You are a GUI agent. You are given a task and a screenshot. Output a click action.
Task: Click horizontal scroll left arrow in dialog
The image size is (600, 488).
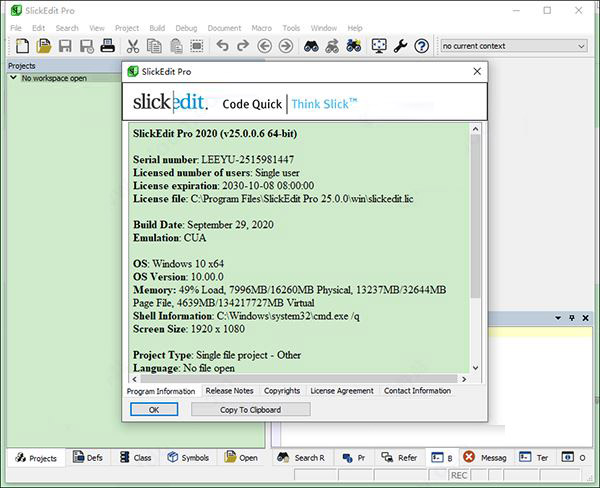click(134, 379)
